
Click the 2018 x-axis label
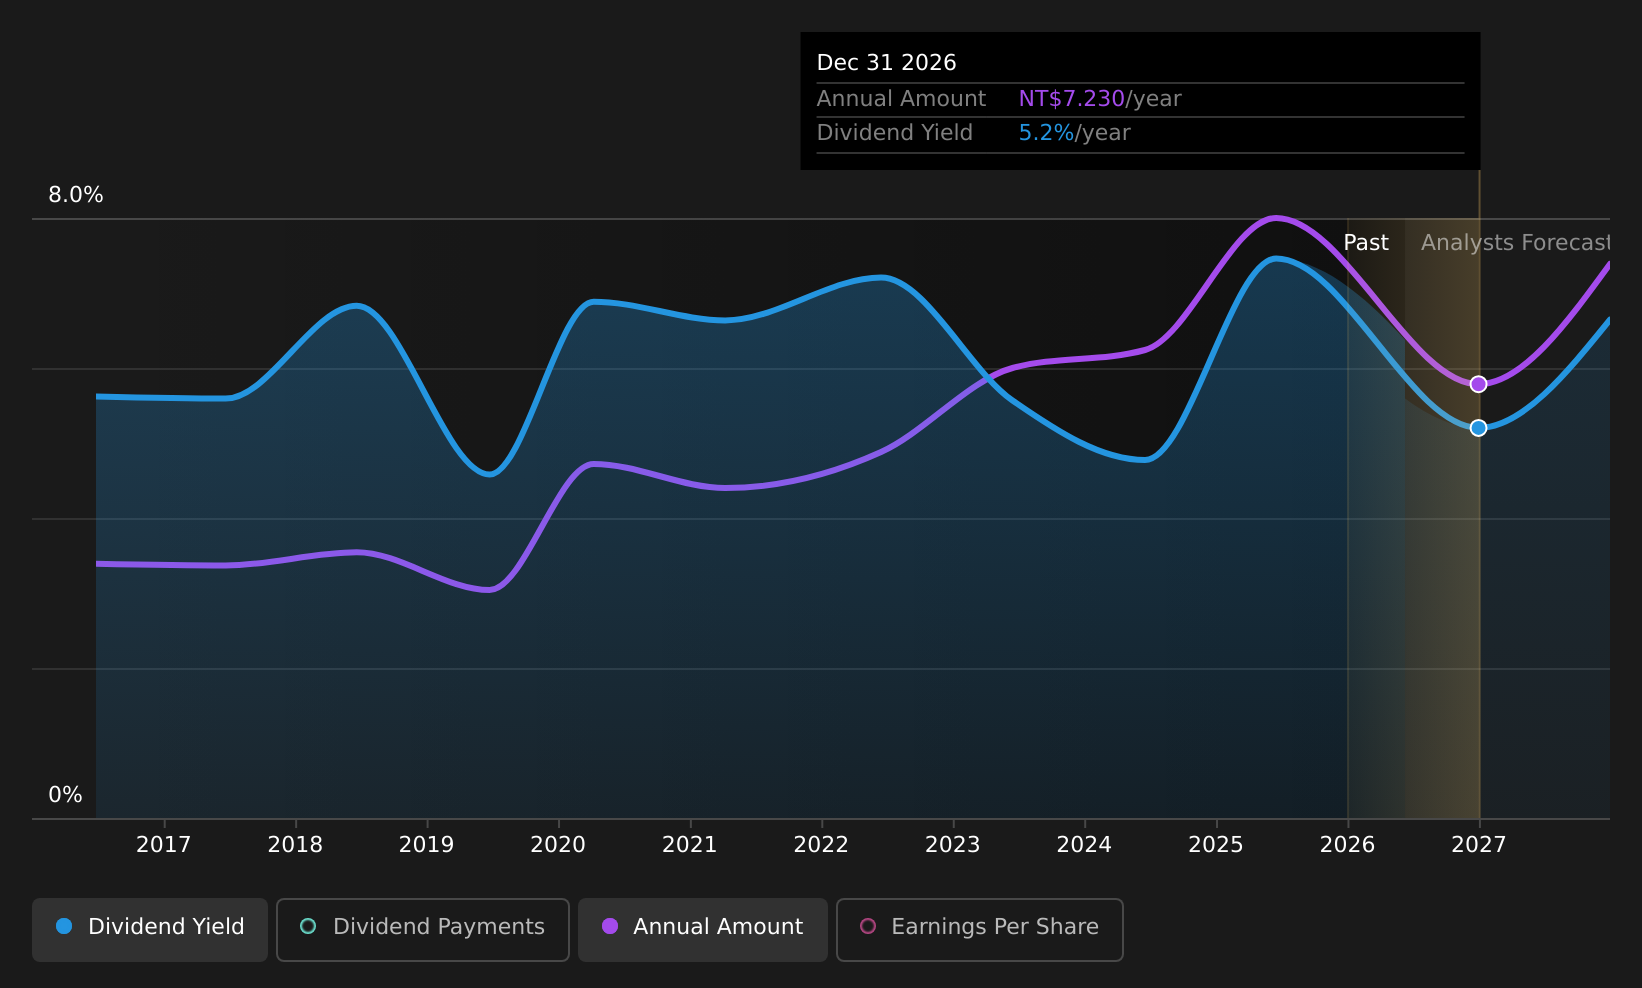[x=295, y=845]
